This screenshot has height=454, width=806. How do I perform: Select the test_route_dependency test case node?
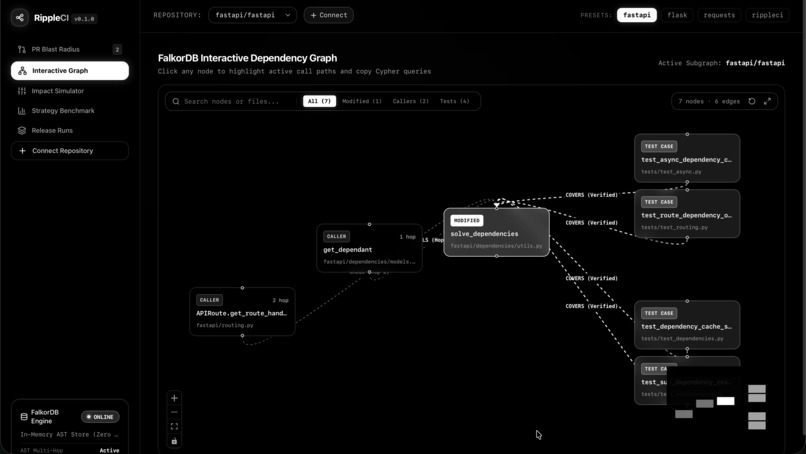click(x=687, y=214)
